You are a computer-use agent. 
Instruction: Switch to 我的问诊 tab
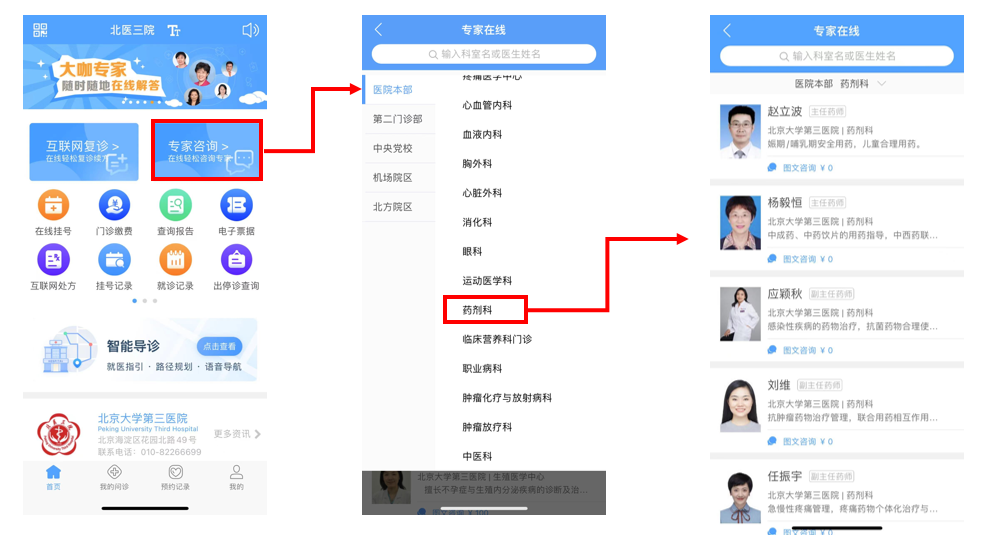pos(114,477)
